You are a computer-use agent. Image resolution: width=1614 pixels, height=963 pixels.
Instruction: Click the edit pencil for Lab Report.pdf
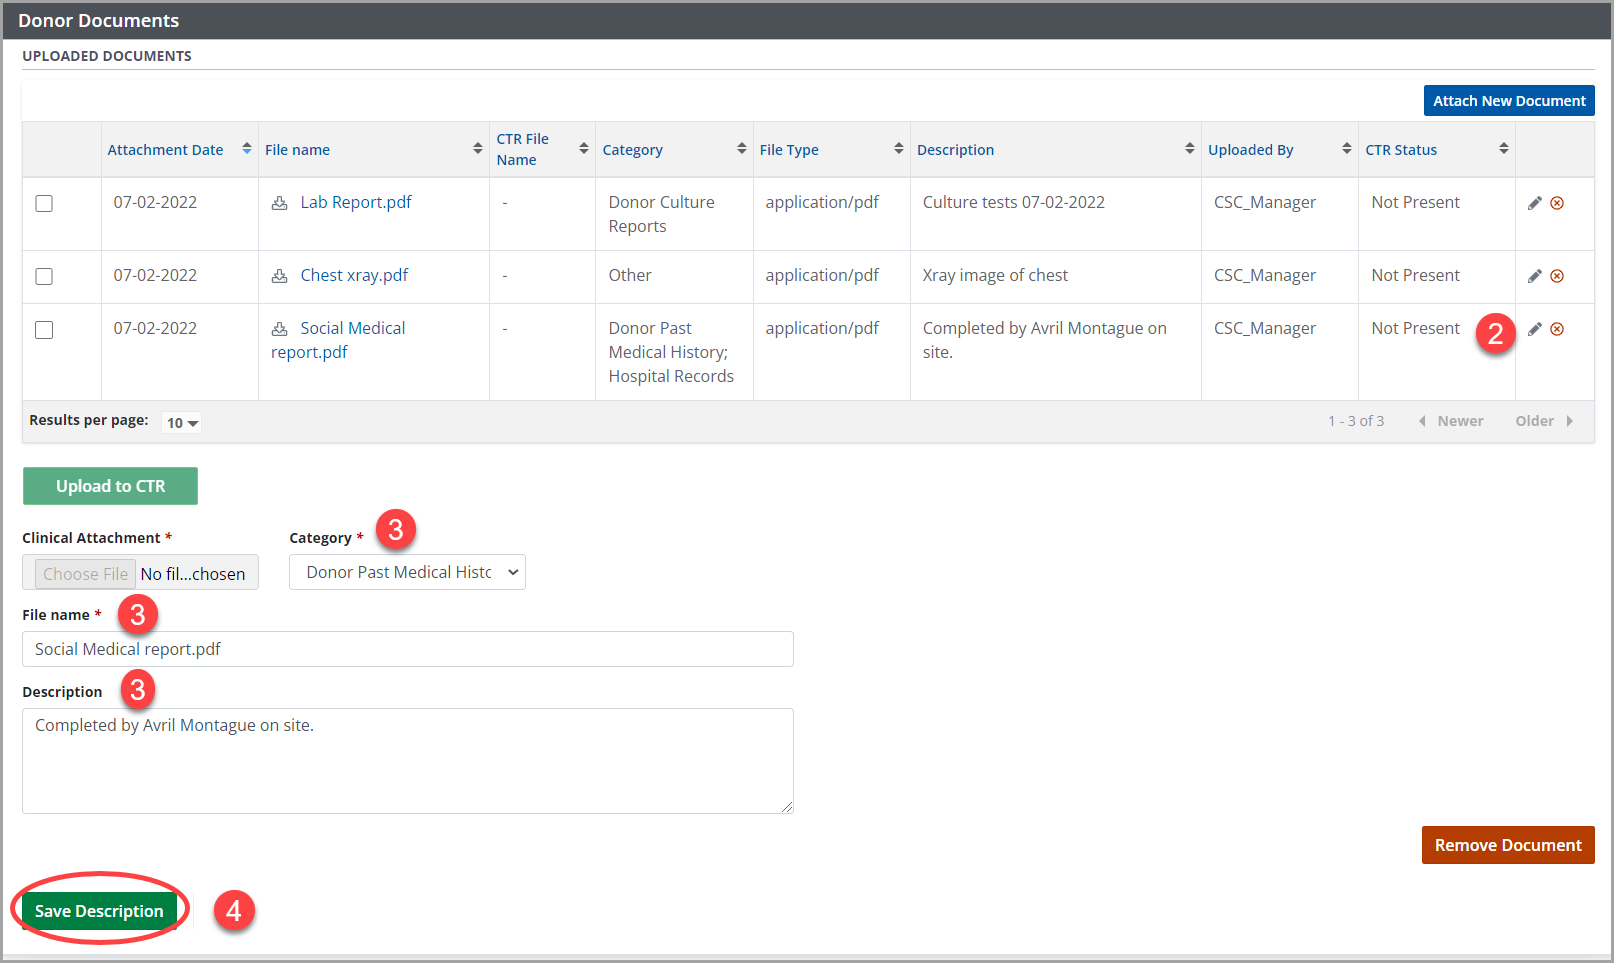(1534, 203)
